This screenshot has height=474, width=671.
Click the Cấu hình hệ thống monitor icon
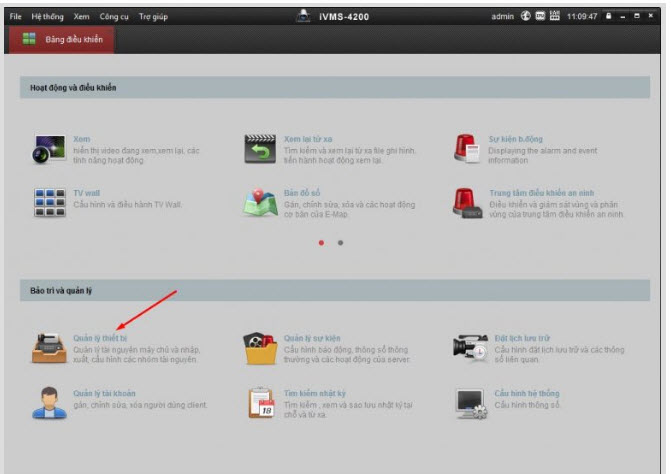470,402
